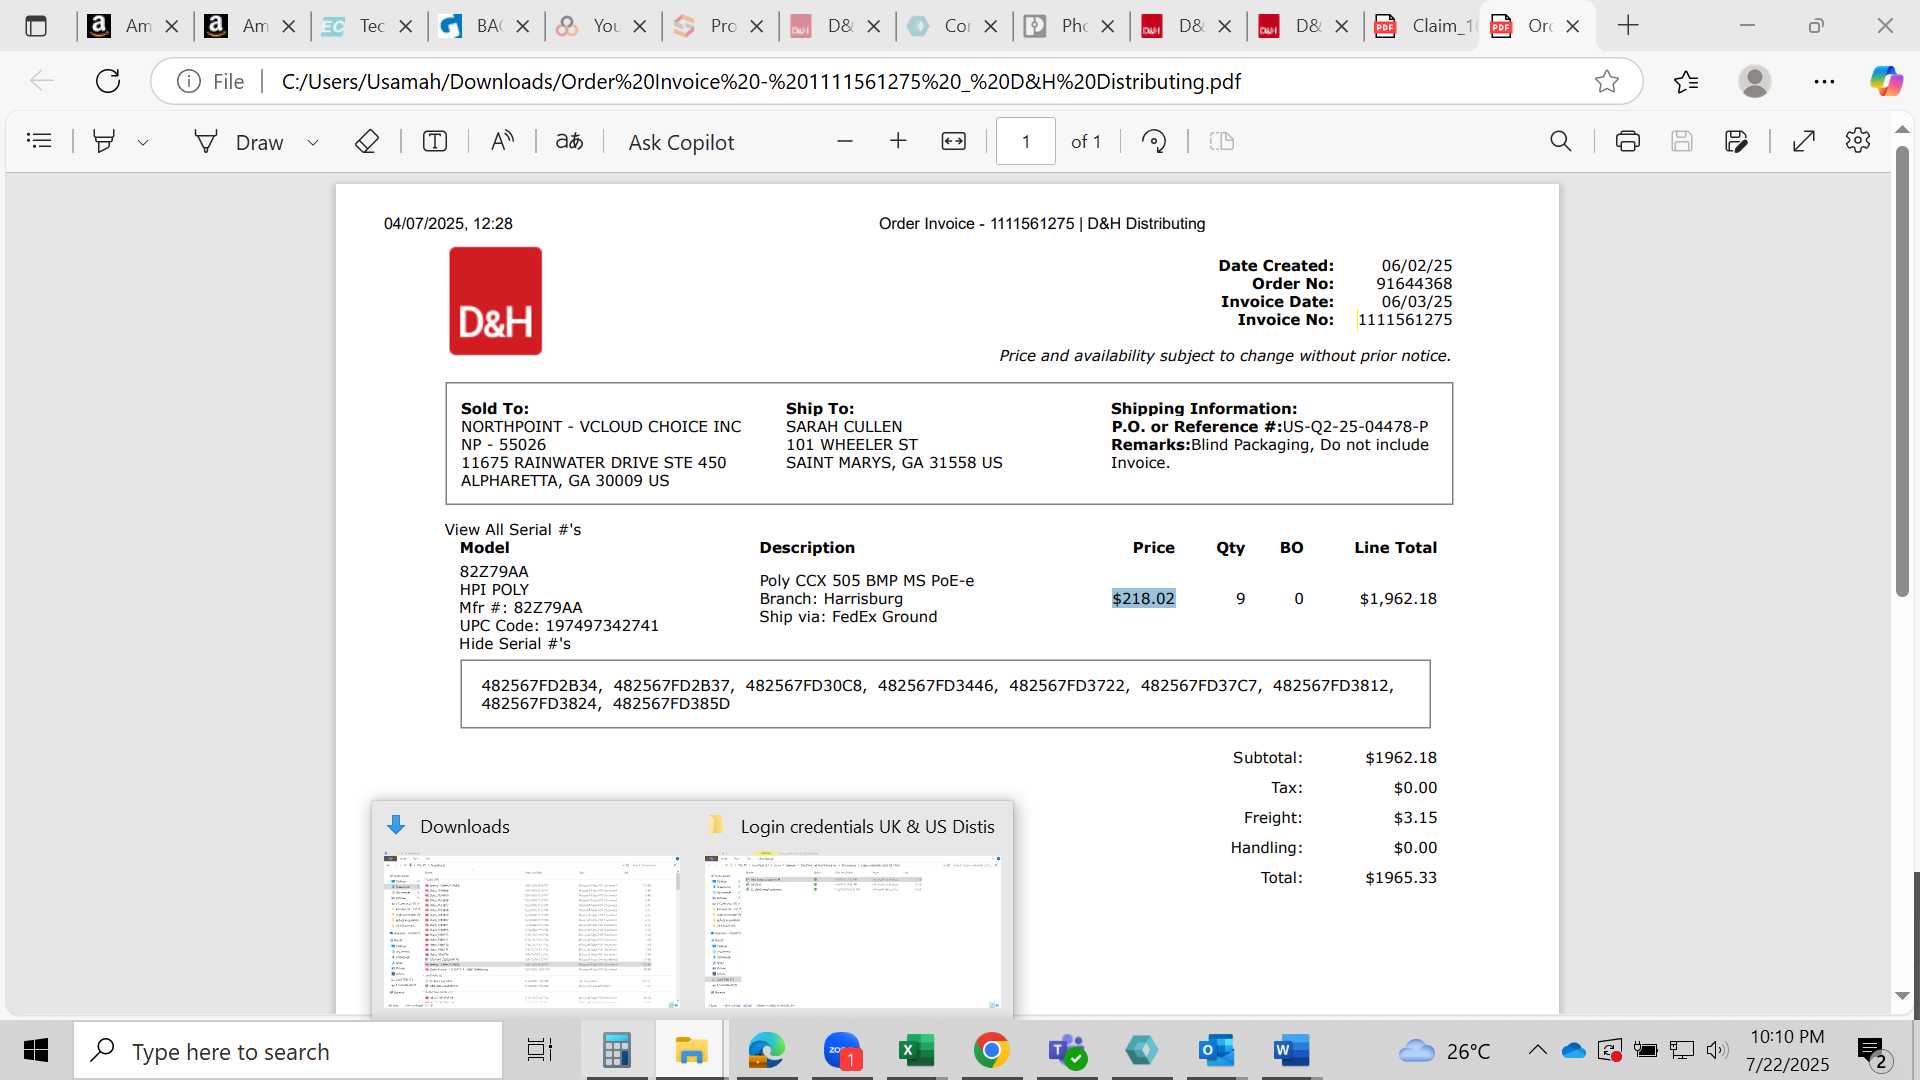The height and width of the screenshot is (1080, 1920).
Task: Show hidden system tray icons
Action: pyautogui.click(x=1537, y=1050)
